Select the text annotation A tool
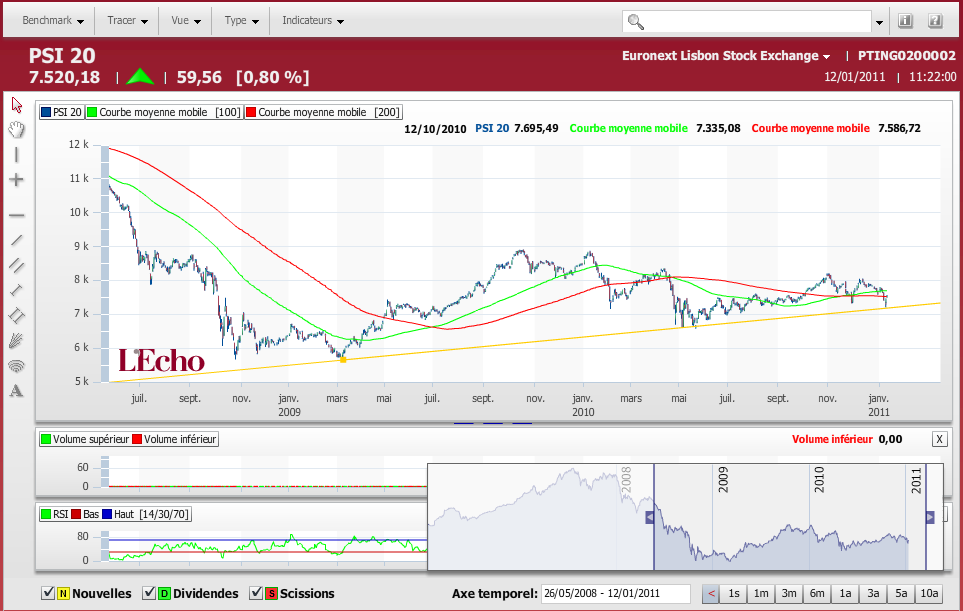 tap(17, 391)
